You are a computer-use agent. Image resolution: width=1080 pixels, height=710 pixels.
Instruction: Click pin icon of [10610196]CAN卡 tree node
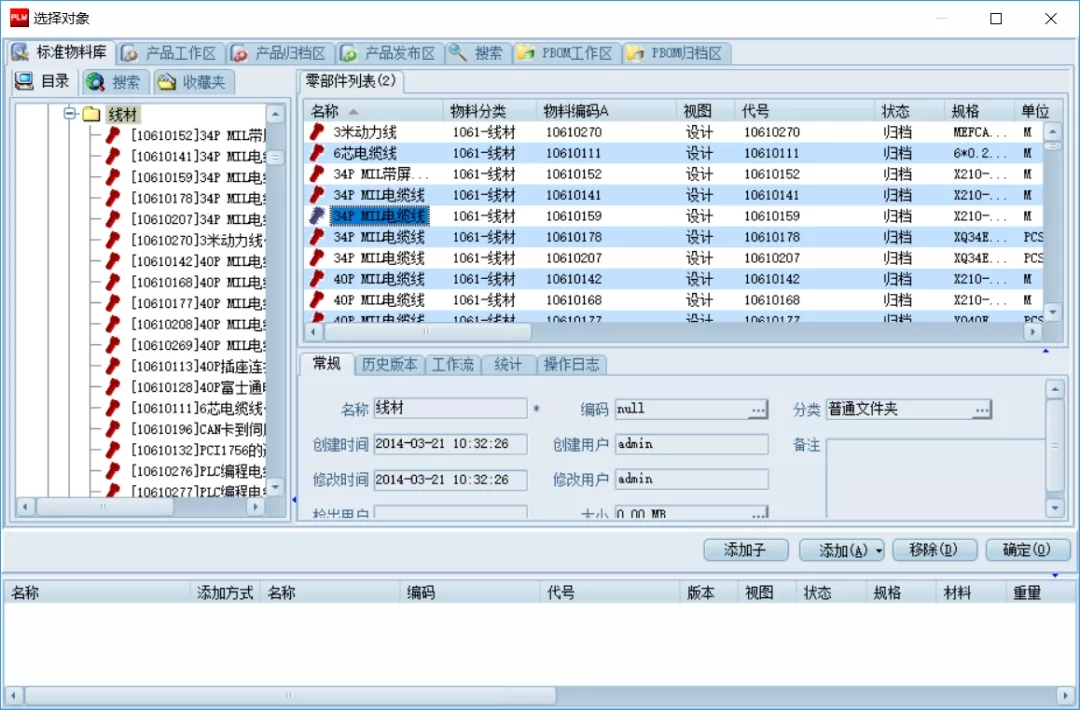[x=114, y=429]
